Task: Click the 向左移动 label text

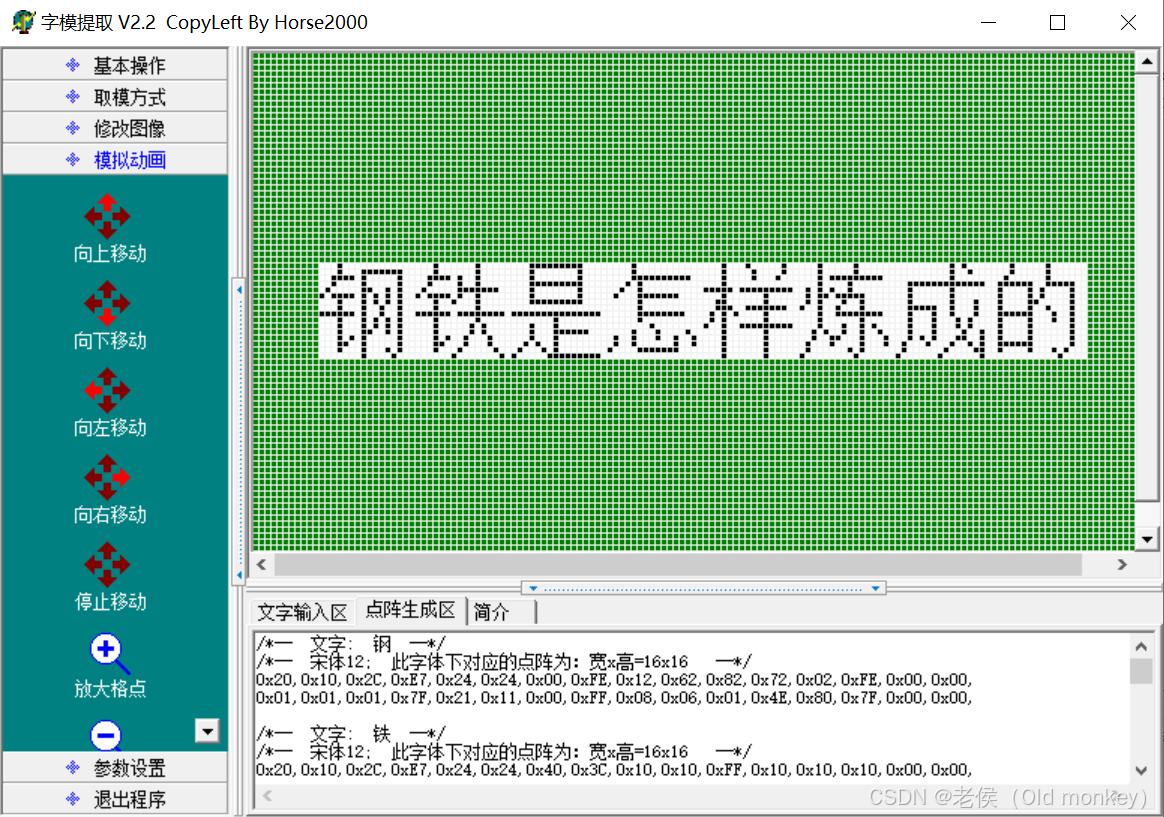Action: click(110, 427)
